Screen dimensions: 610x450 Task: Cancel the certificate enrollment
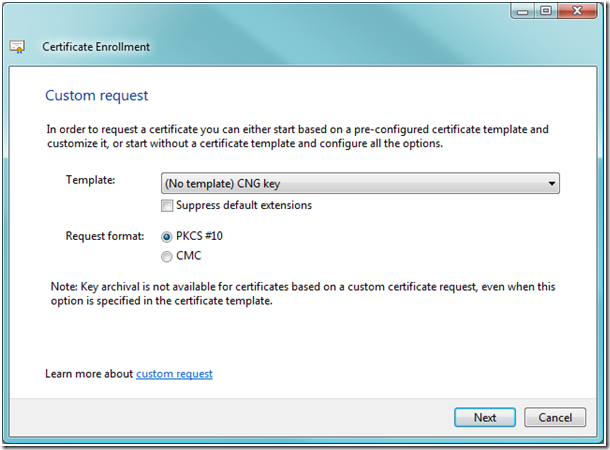(x=555, y=417)
